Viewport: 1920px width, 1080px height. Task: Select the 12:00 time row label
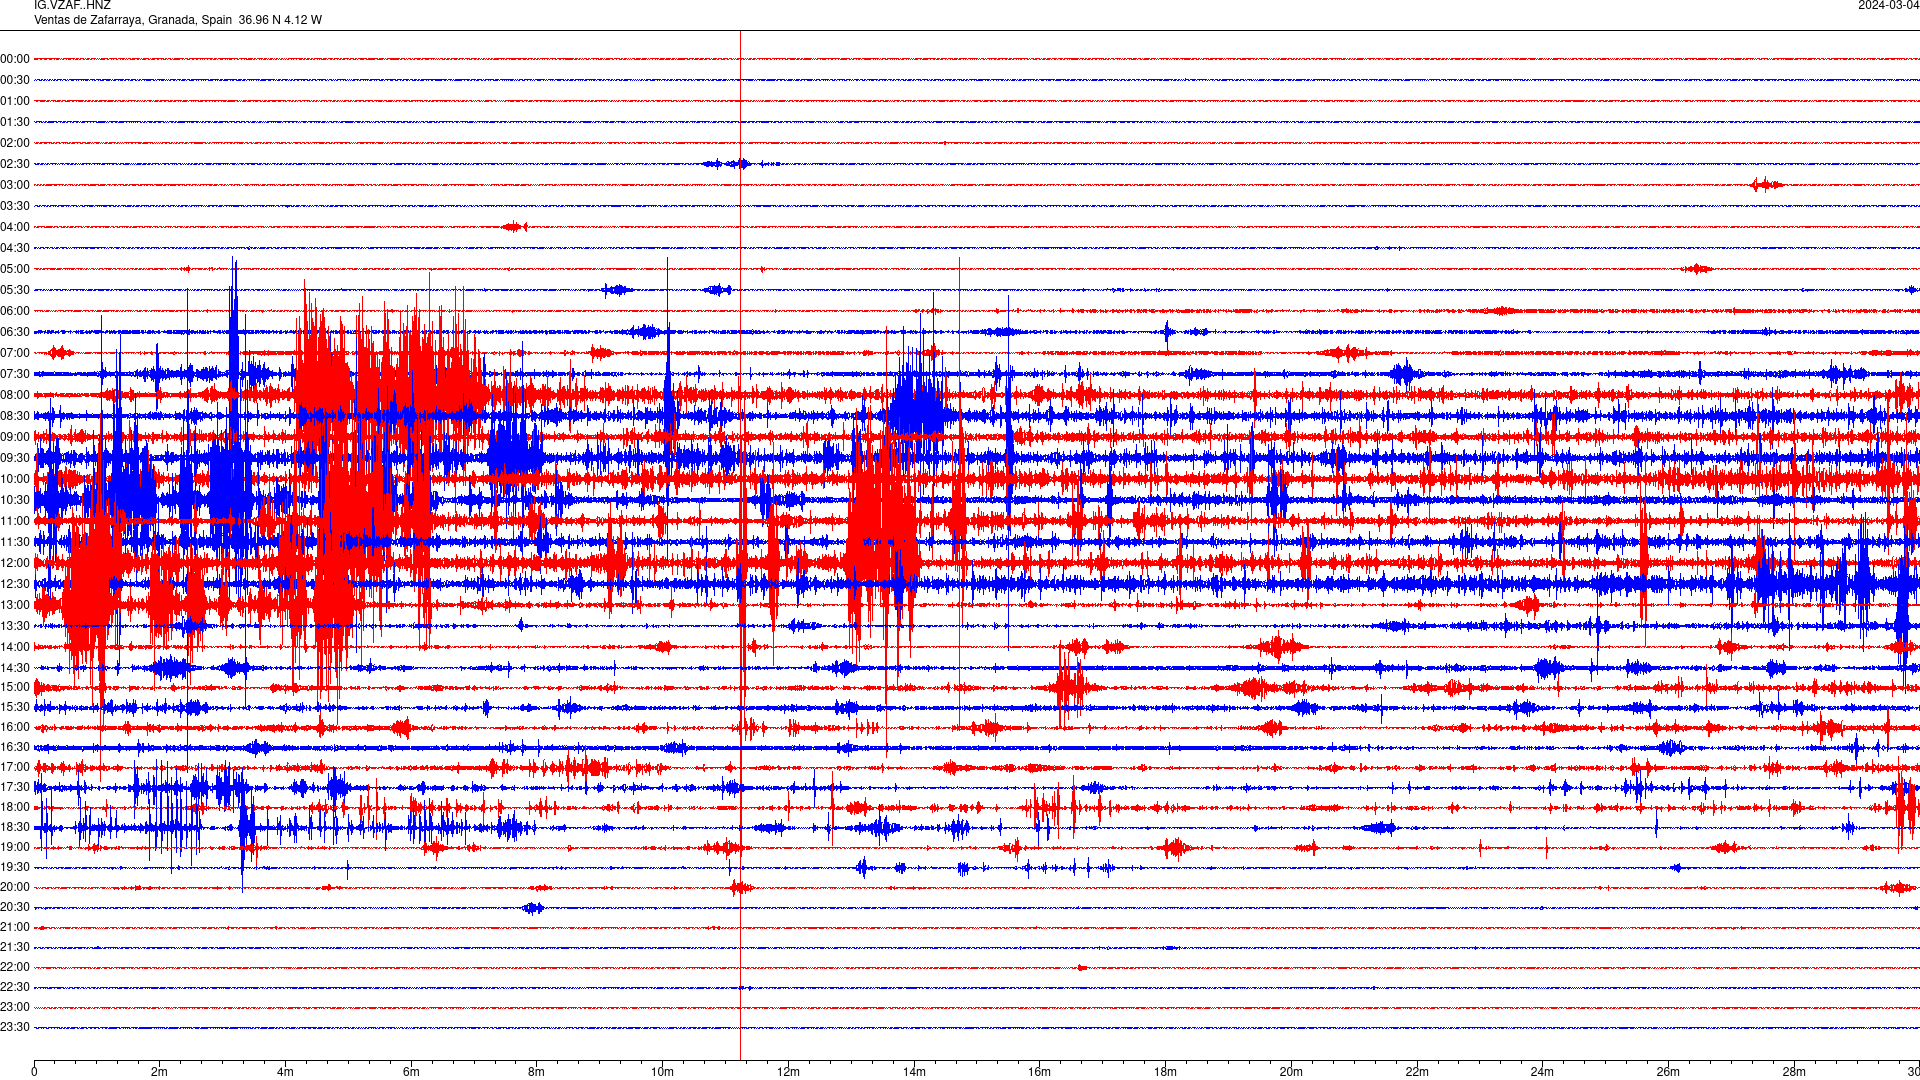(x=15, y=563)
